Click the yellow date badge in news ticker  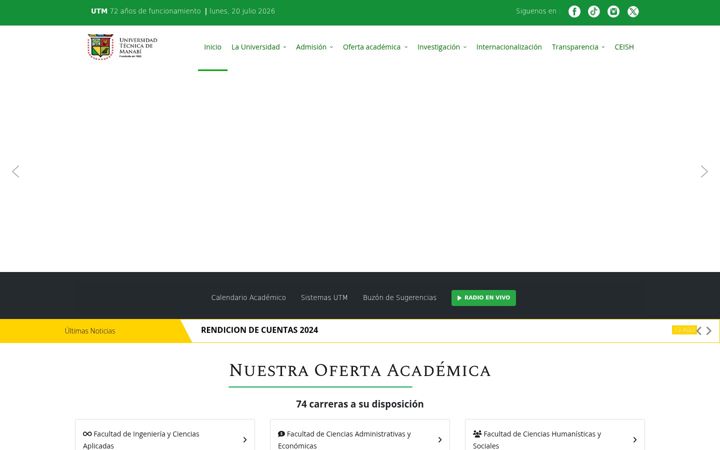[x=684, y=330]
